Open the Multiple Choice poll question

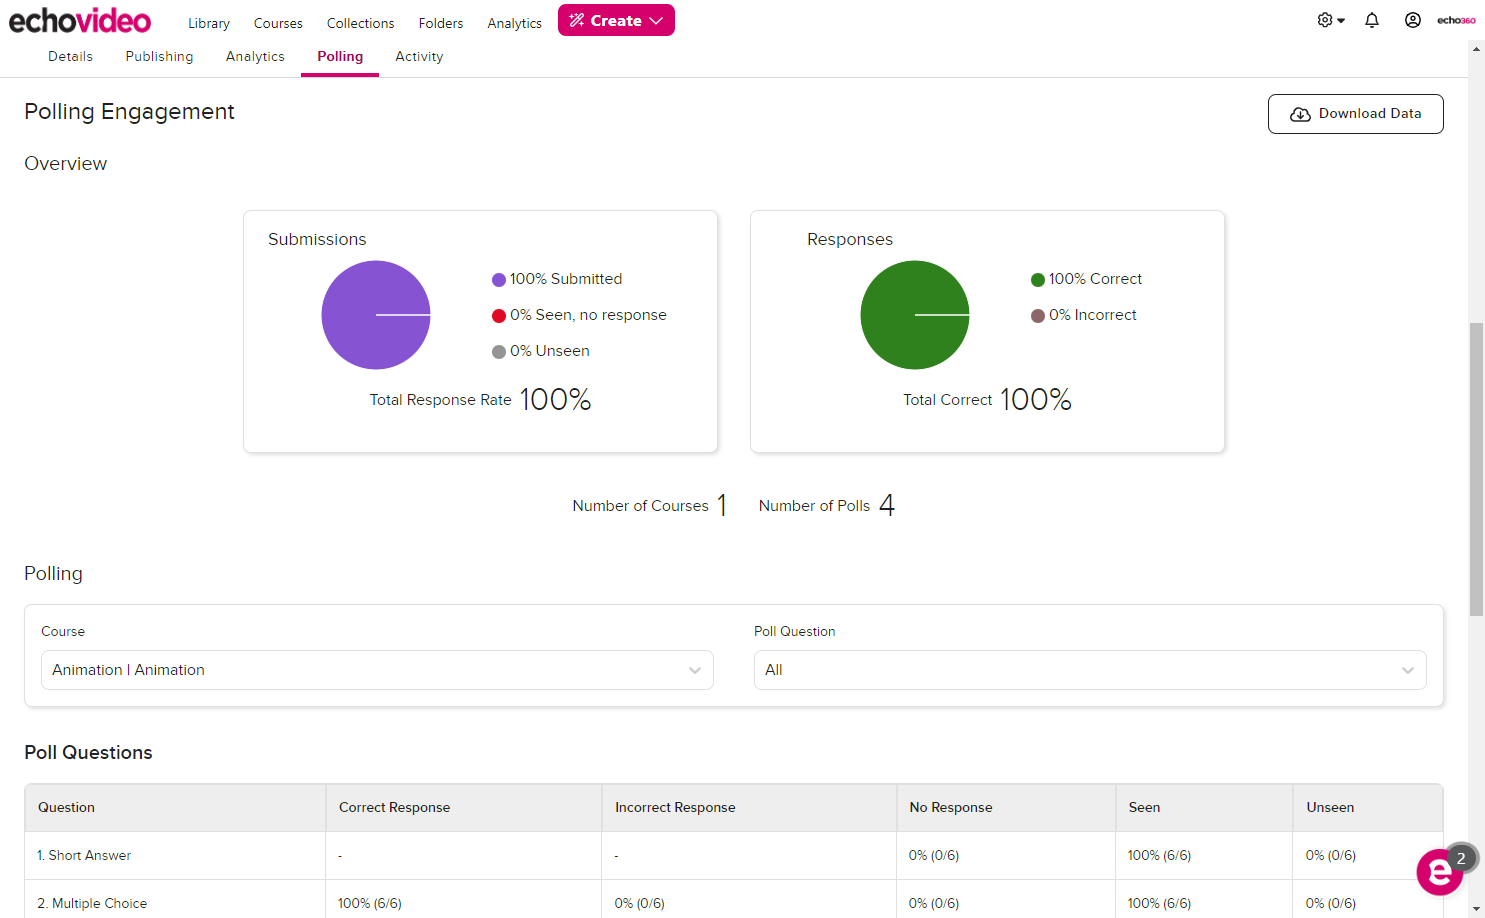tap(92, 903)
